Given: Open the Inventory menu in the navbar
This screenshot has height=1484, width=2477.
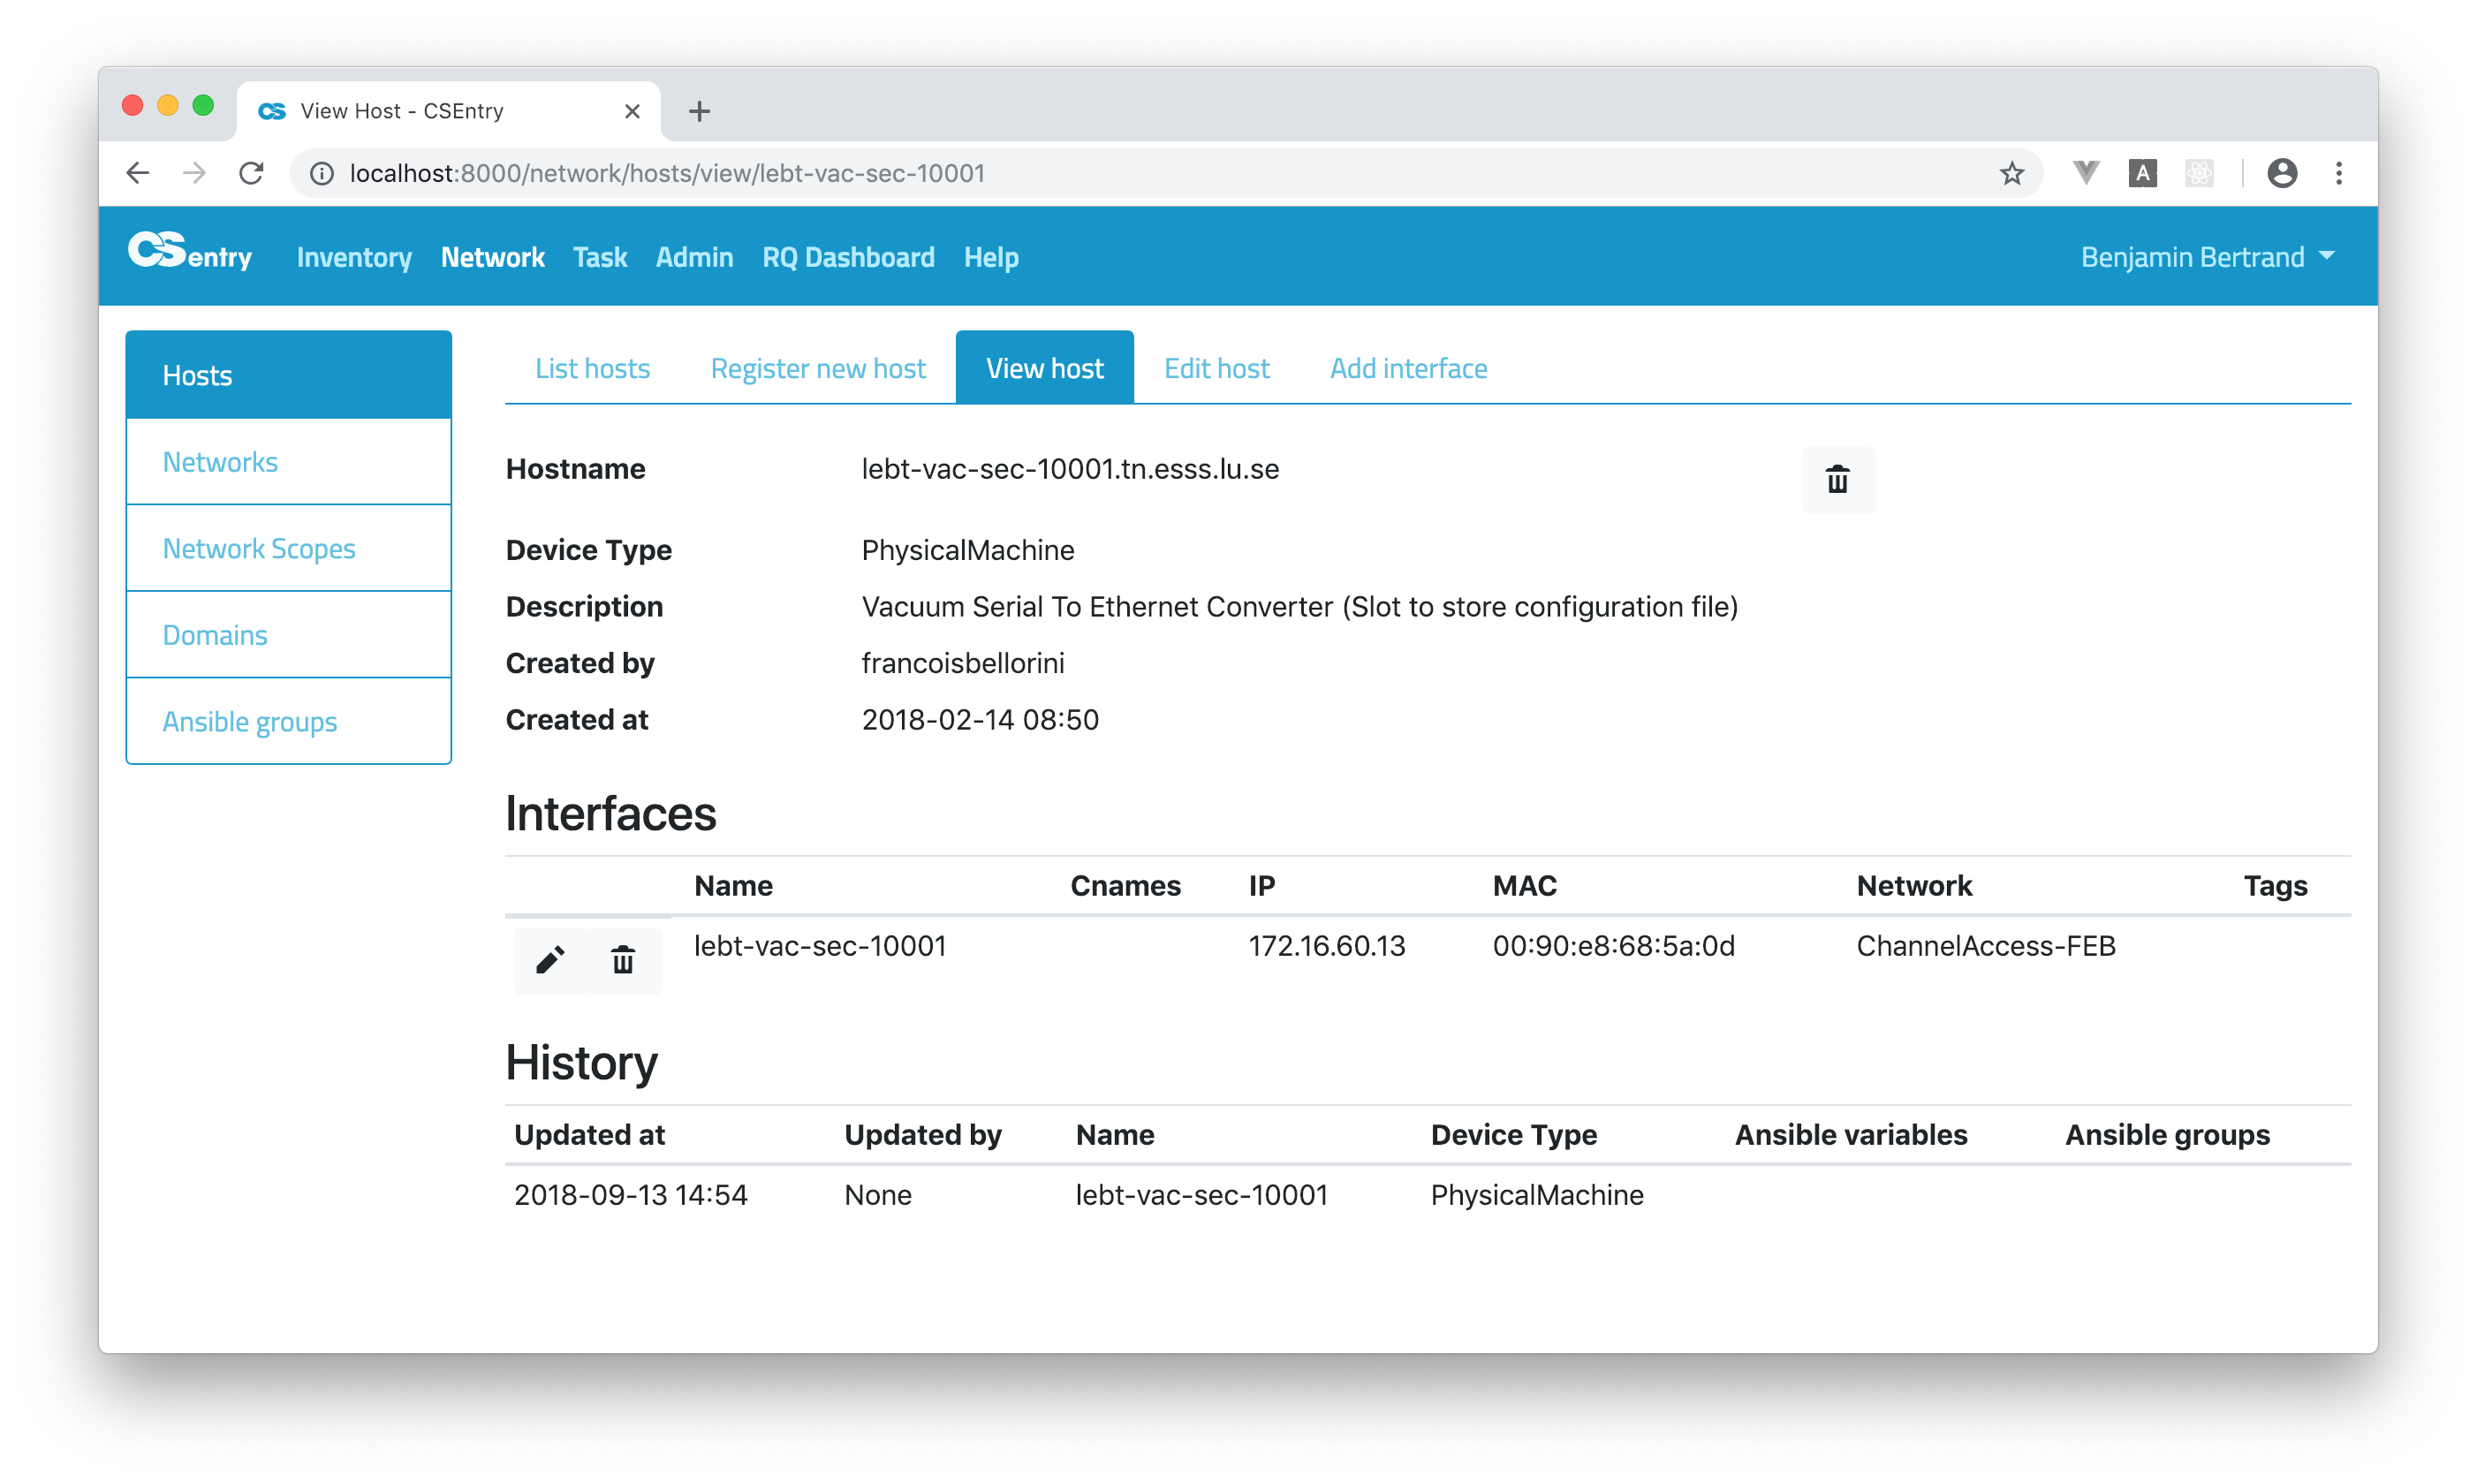Looking at the screenshot, I should coord(354,257).
